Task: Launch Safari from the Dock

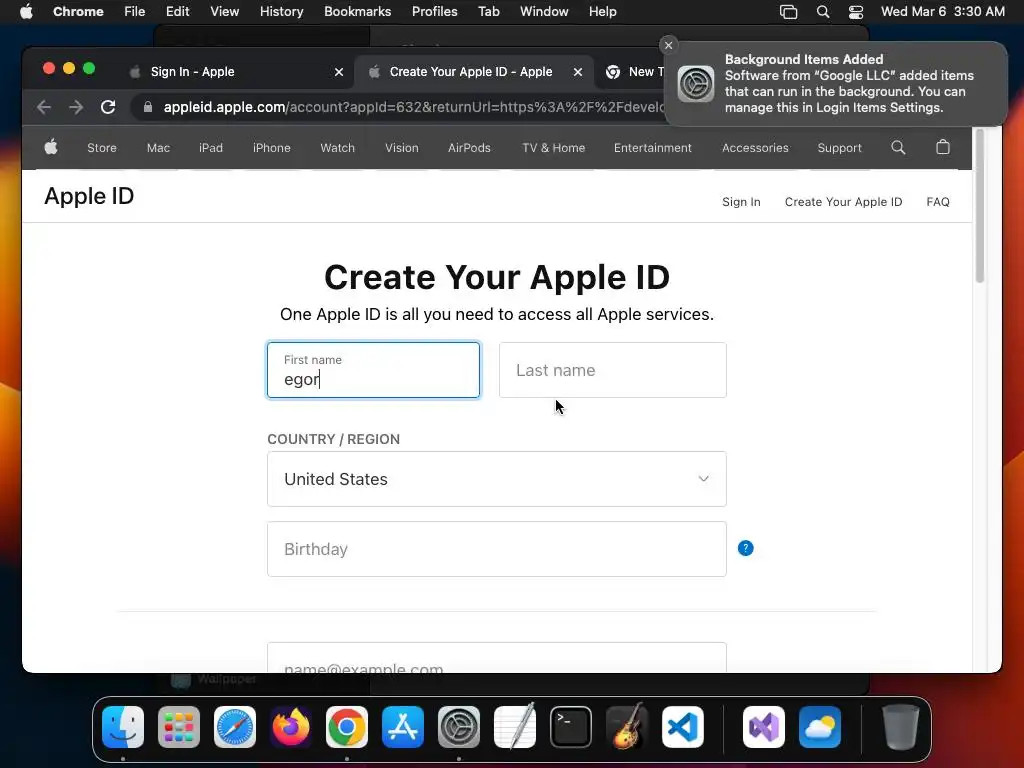Action: click(x=235, y=727)
